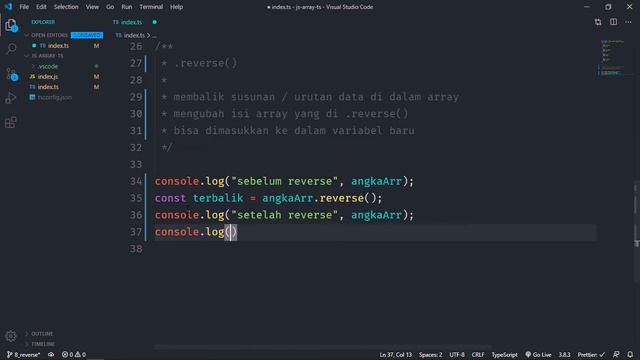Open the editor More Actions ellipsis
The height and width of the screenshot is (360, 640).
(x=629, y=22)
